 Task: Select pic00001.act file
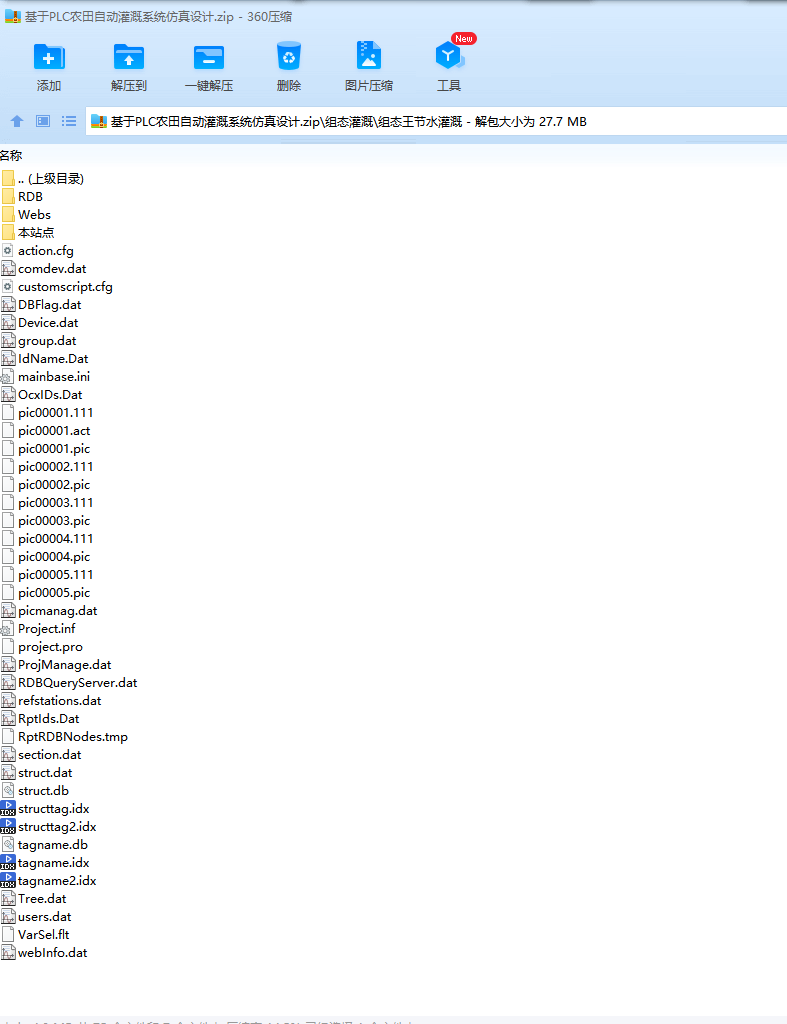coord(54,430)
